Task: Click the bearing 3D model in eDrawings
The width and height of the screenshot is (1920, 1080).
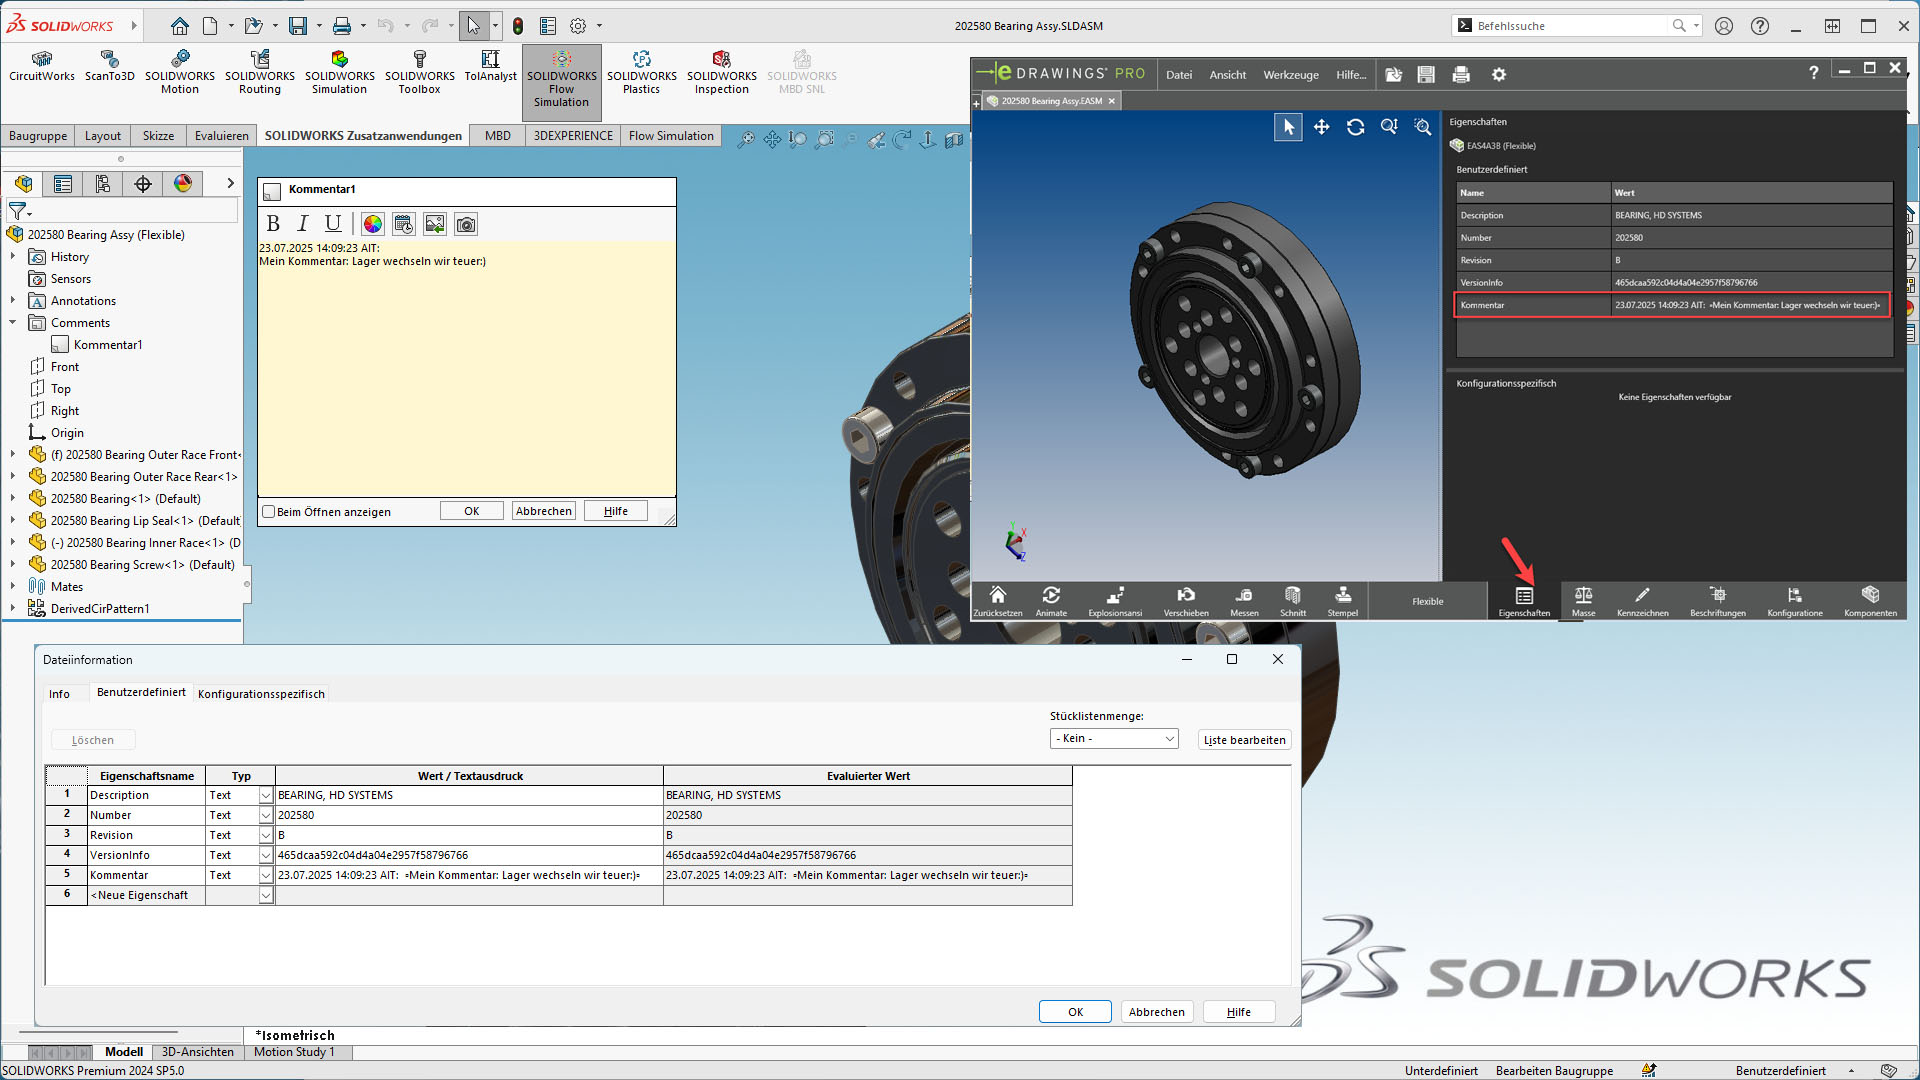Action: tap(1245, 340)
